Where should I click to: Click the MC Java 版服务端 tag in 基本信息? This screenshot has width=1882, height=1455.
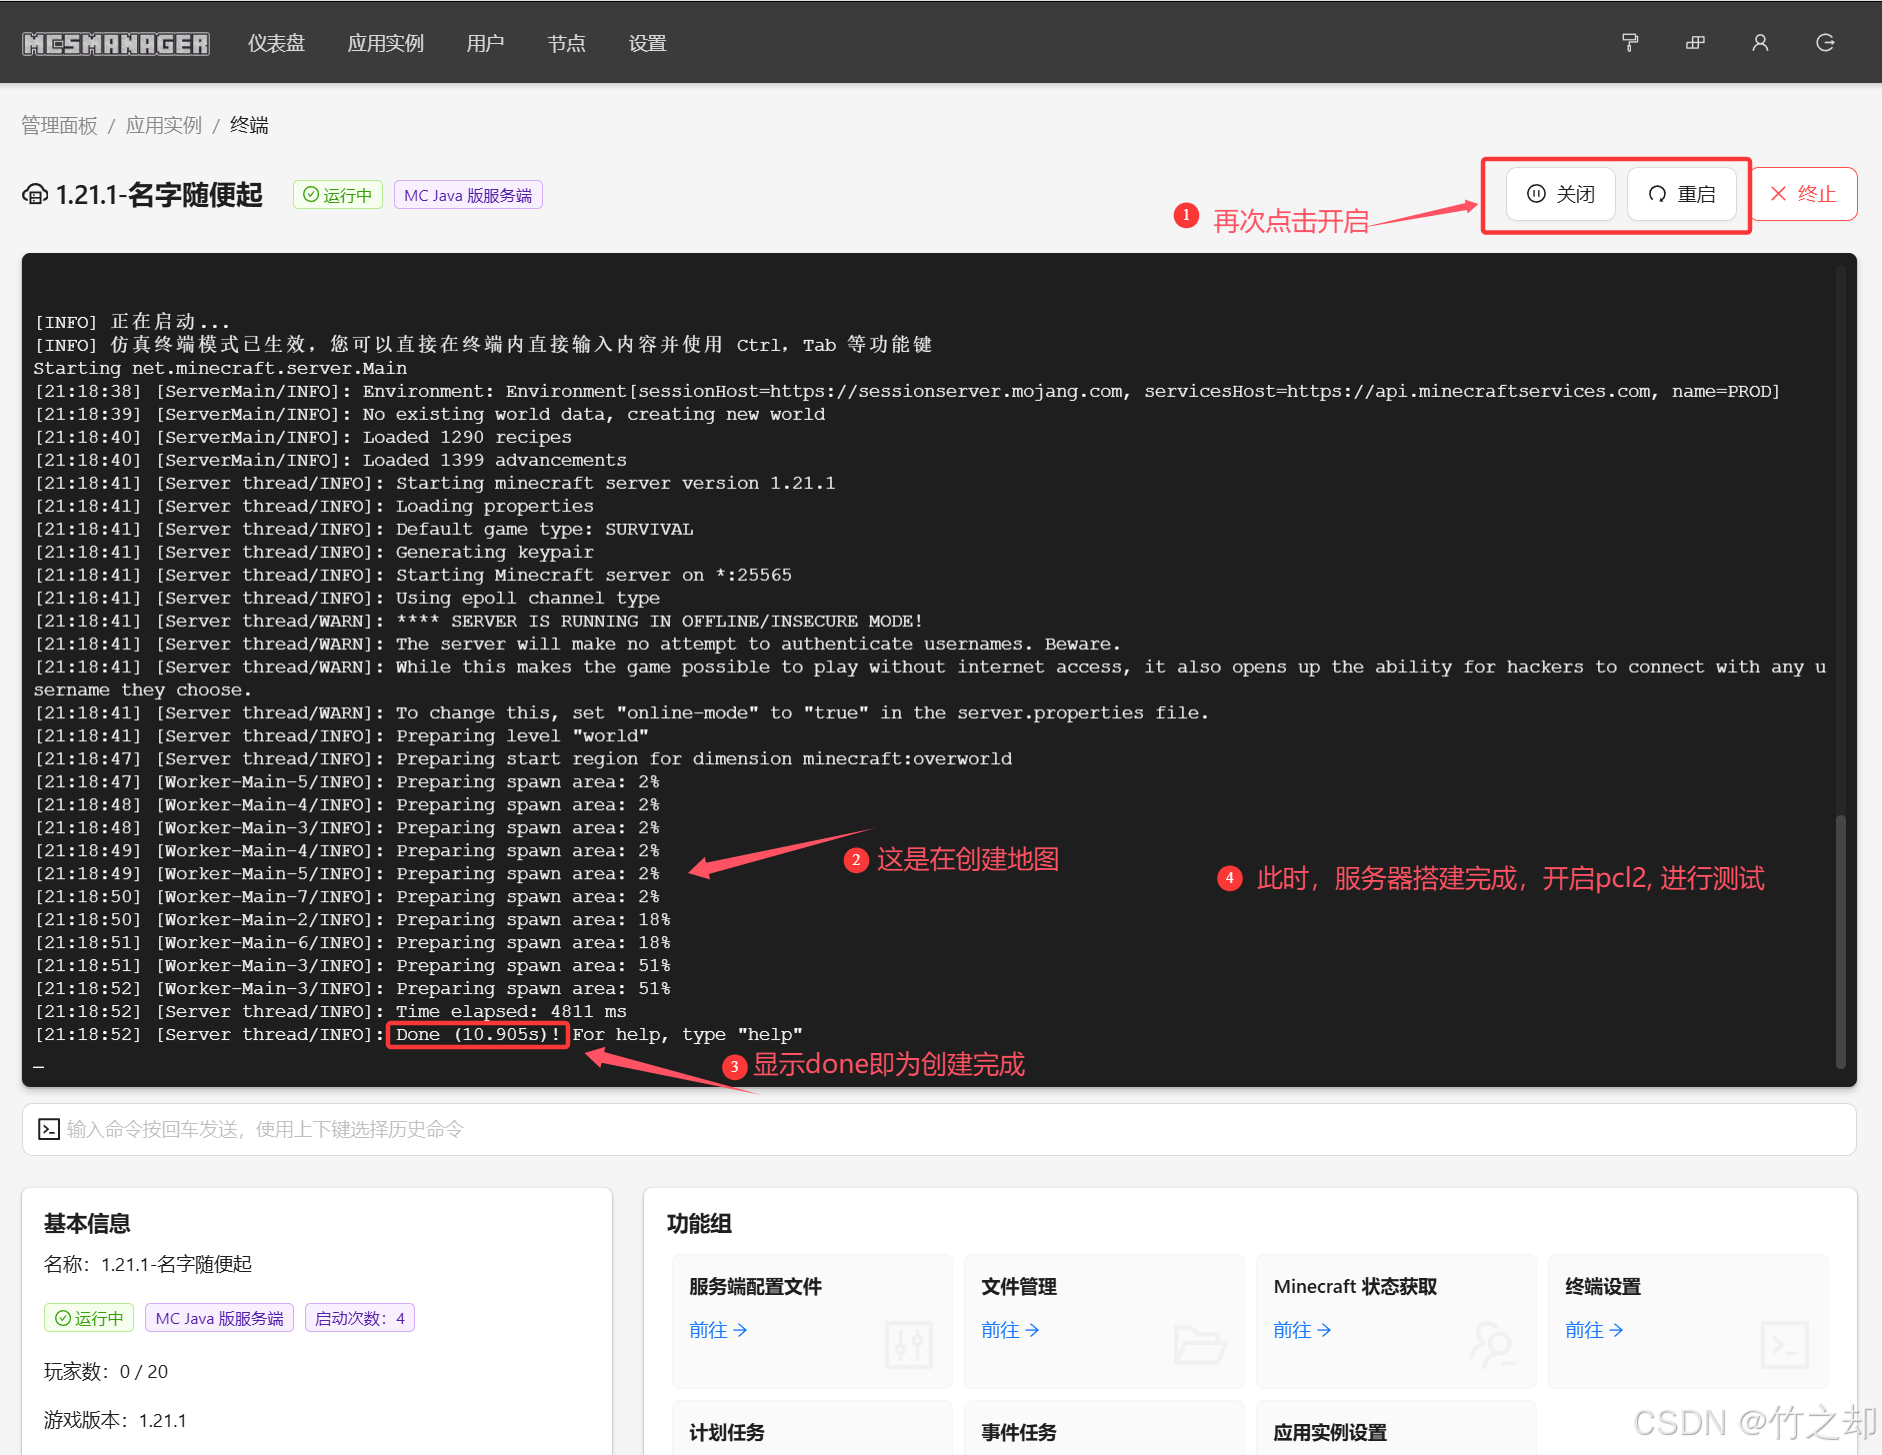click(x=219, y=1318)
